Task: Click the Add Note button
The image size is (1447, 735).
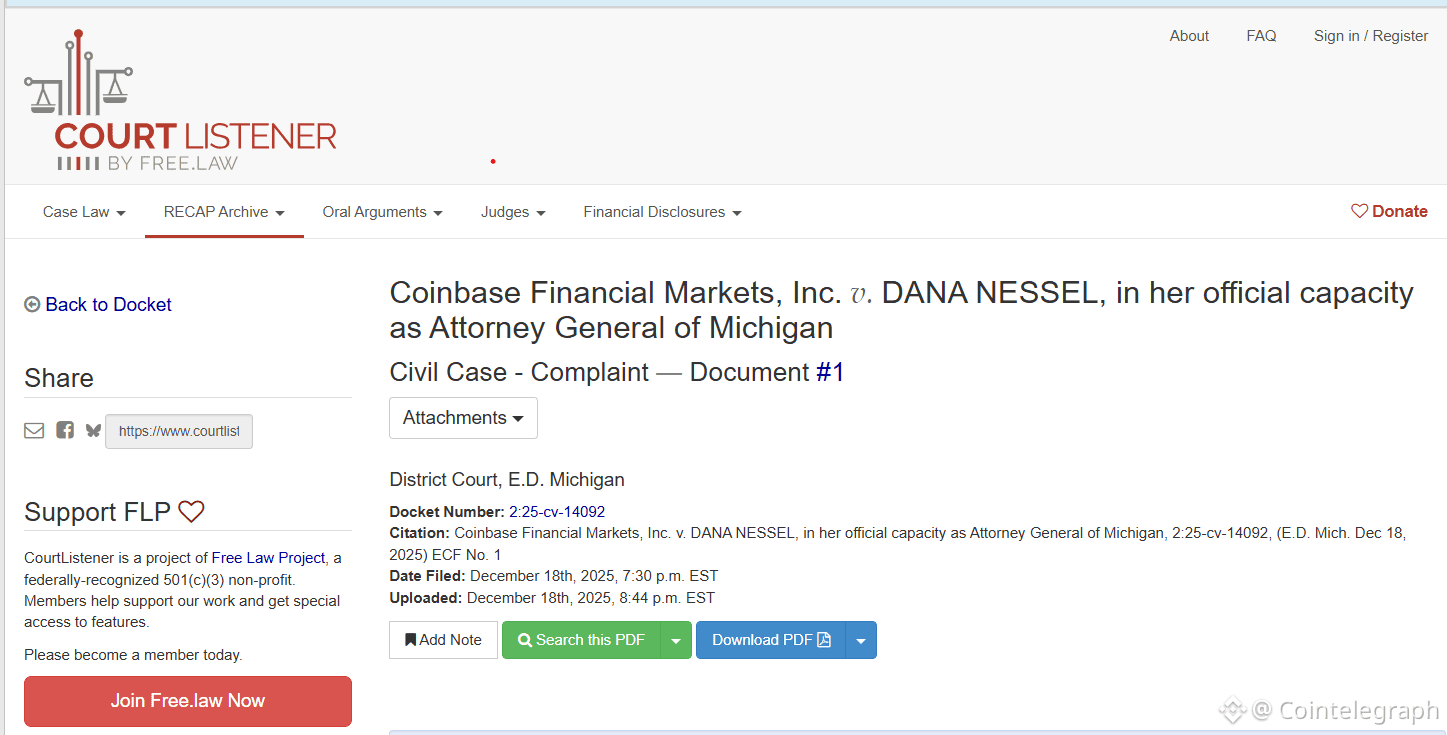Action: pos(443,640)
